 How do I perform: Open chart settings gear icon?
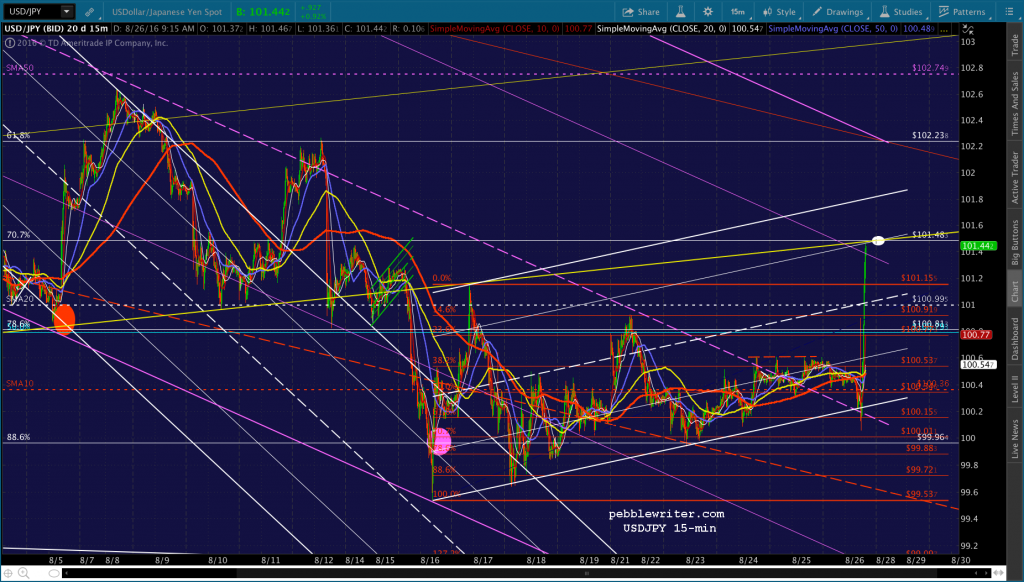click(708, 12)
